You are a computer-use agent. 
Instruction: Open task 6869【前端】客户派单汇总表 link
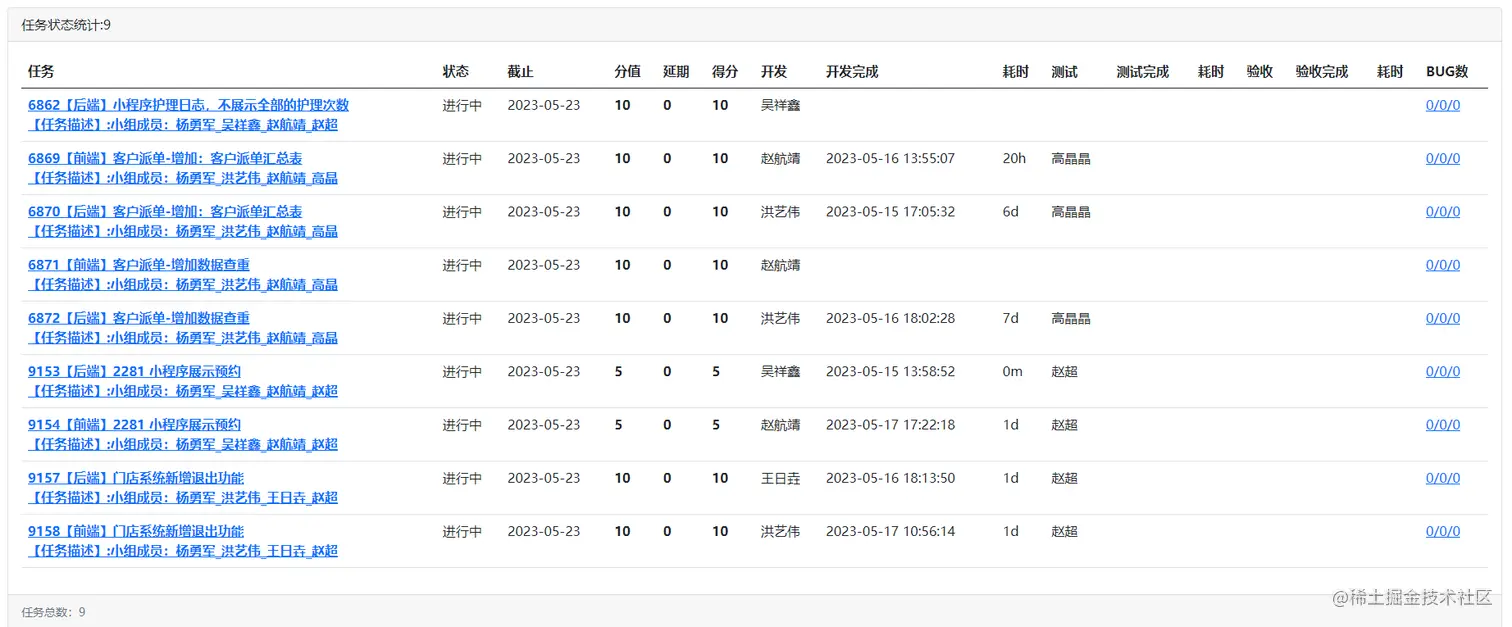click(165, 158)
